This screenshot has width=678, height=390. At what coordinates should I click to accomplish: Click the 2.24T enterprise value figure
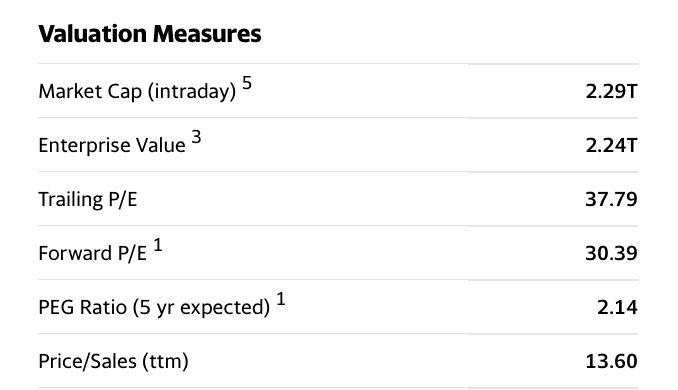click(611, 145)
